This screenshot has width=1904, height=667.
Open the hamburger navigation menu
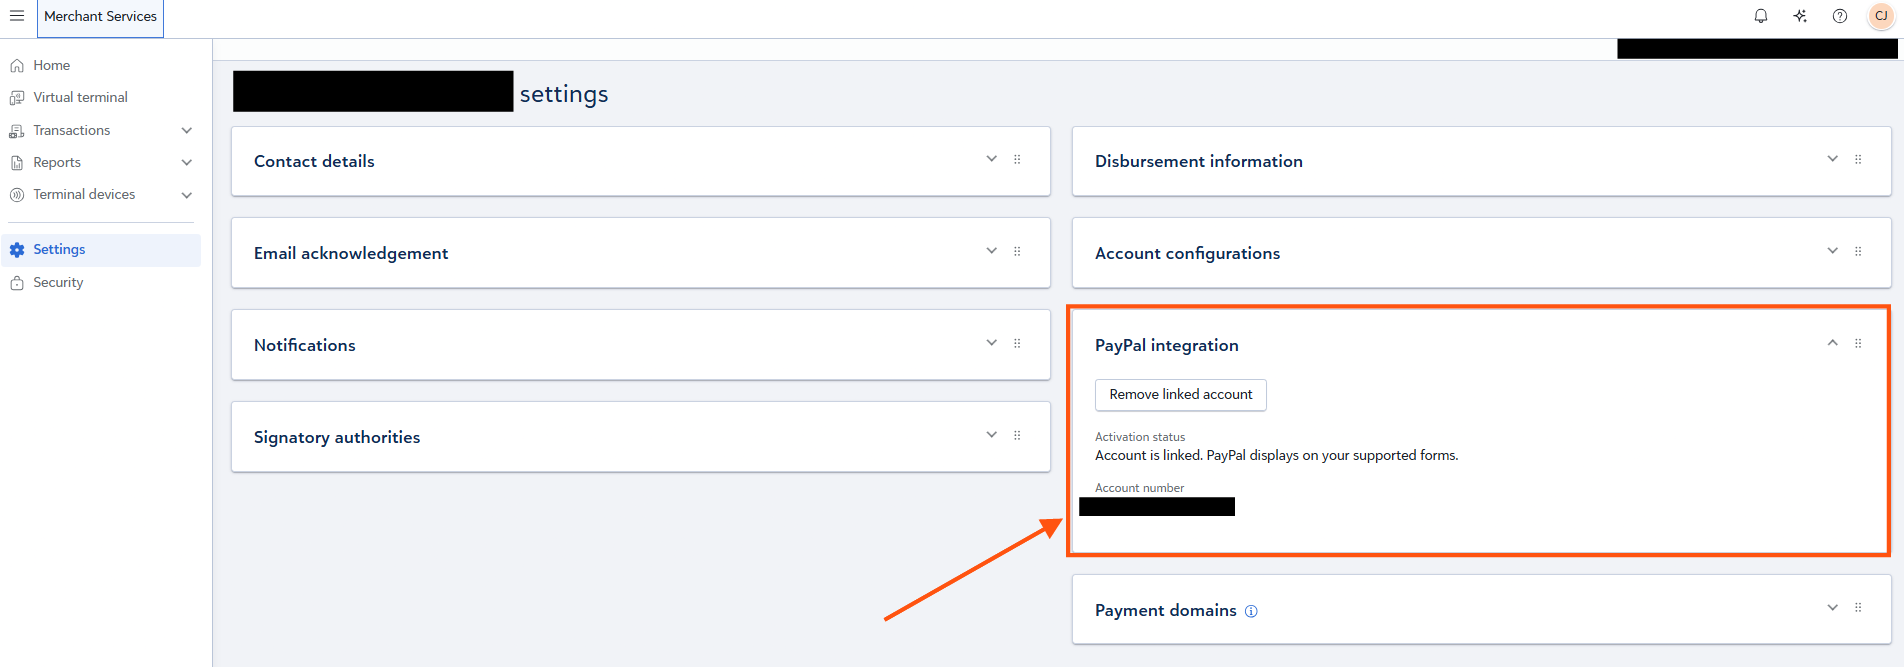[17, 16]
